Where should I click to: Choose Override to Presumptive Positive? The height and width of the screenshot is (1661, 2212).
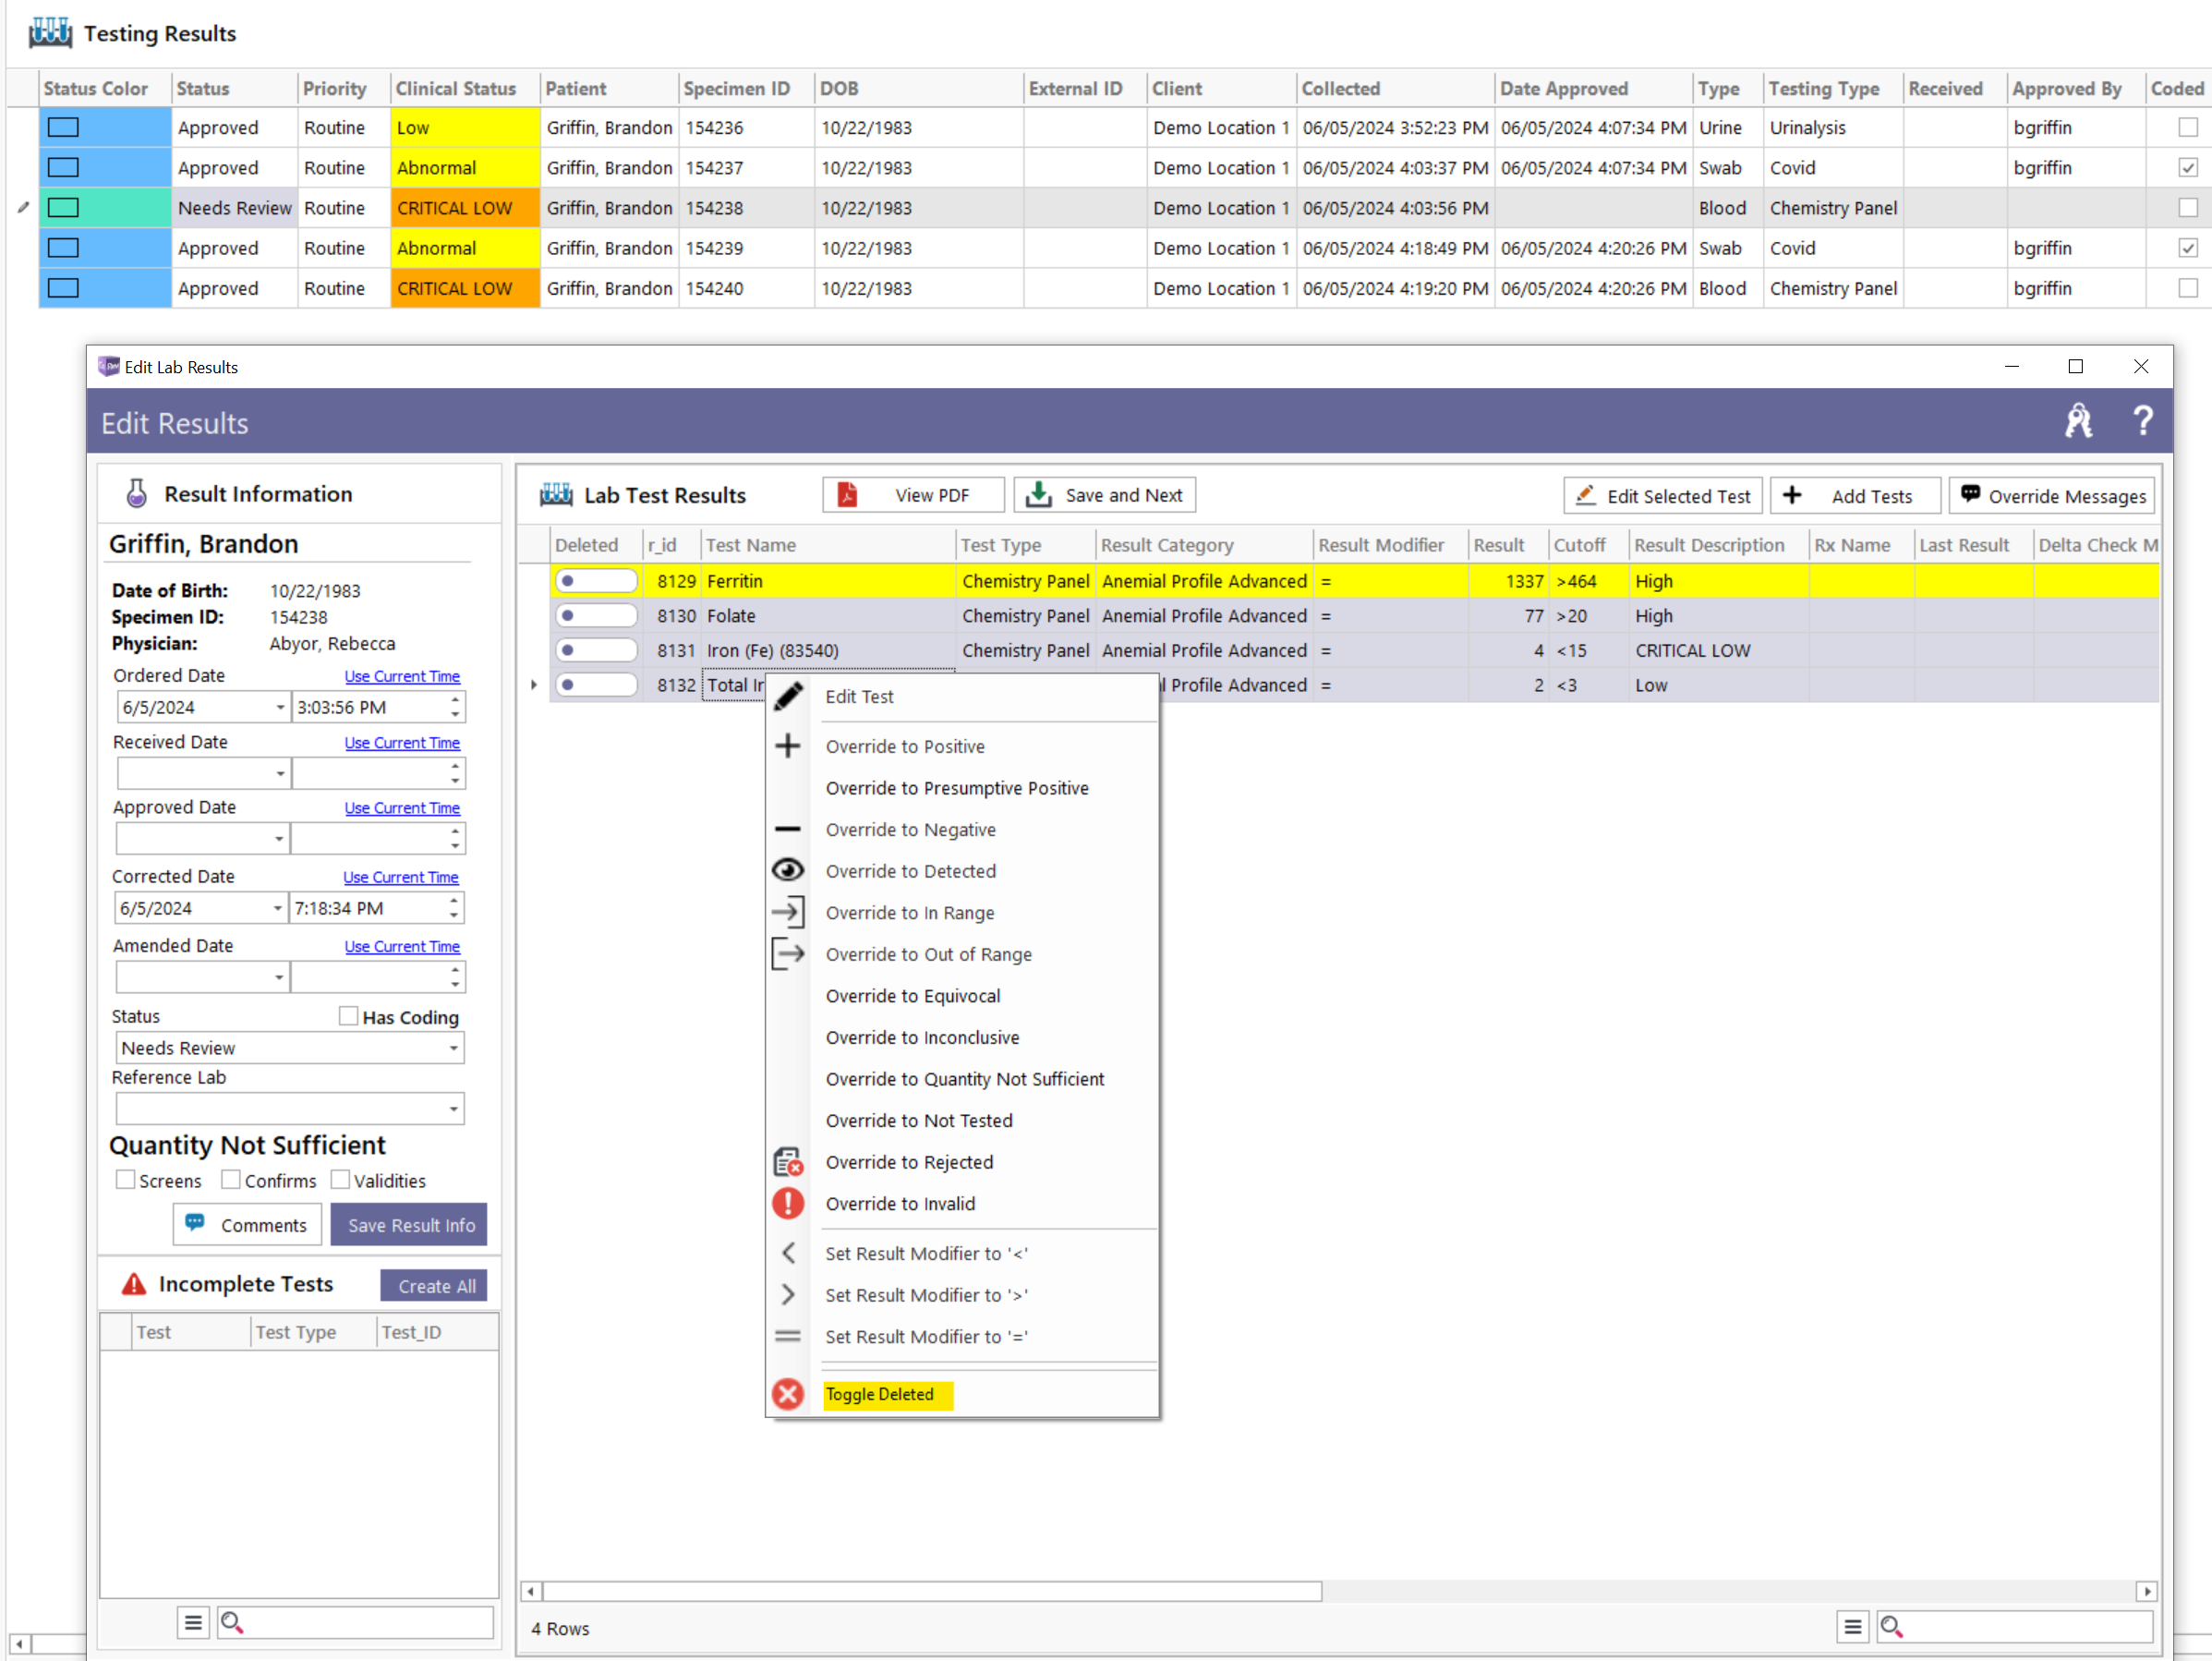point(957,788)
